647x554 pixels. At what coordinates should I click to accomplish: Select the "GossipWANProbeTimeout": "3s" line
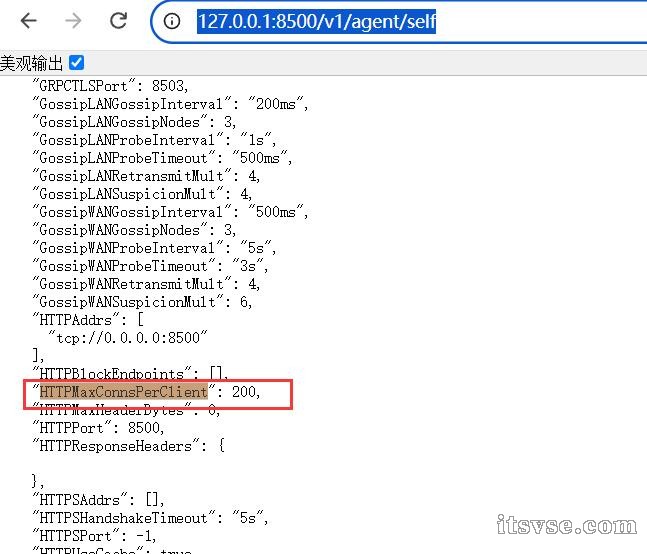151,266
